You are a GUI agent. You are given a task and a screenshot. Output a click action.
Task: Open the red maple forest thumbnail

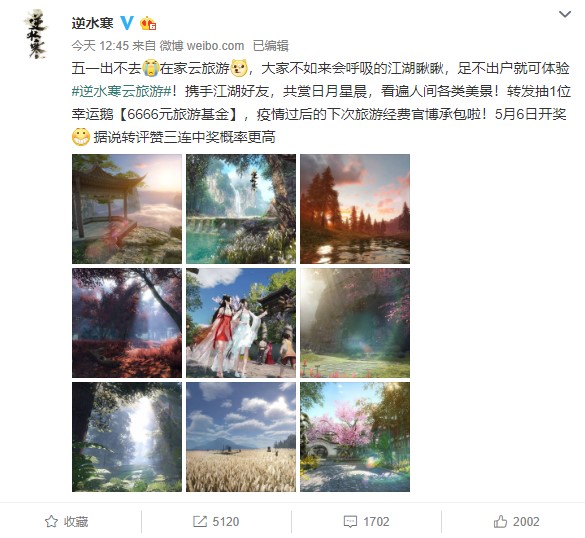127,323
